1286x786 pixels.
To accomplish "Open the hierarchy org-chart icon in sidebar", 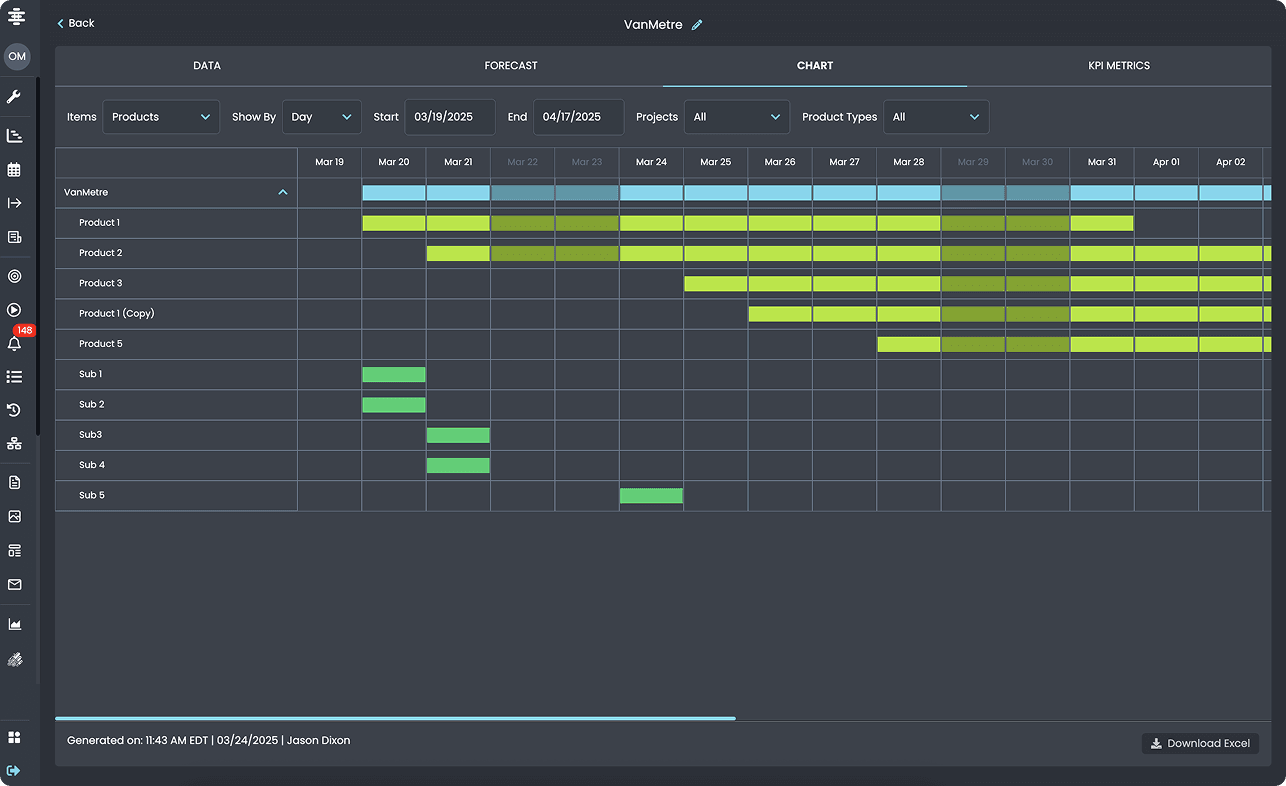I will [x=14, y=443].
